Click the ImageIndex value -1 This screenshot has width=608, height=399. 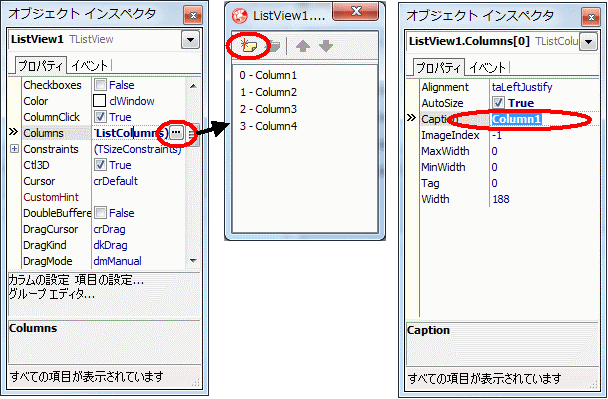[x=497, y=135]
